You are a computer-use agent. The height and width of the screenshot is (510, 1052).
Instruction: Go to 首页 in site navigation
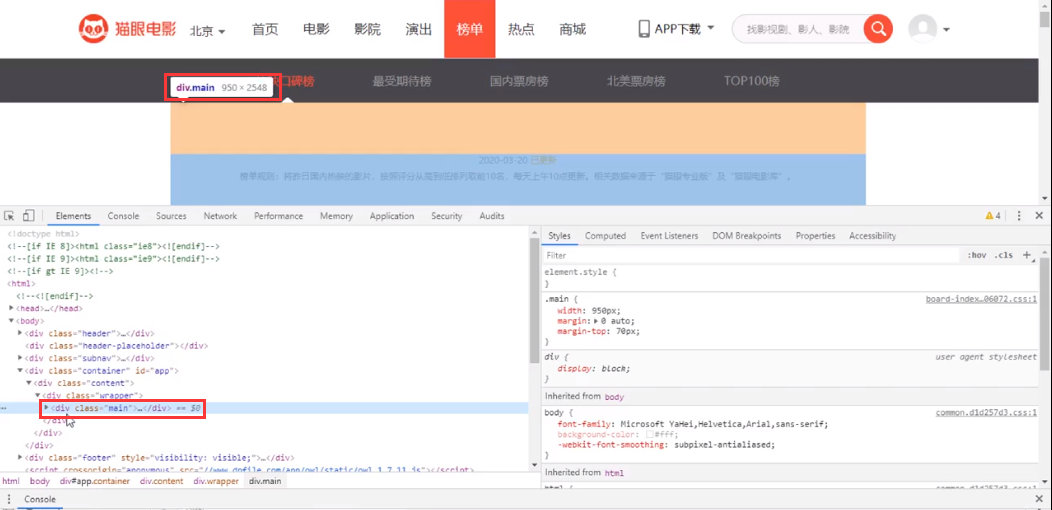pos(265,29)
